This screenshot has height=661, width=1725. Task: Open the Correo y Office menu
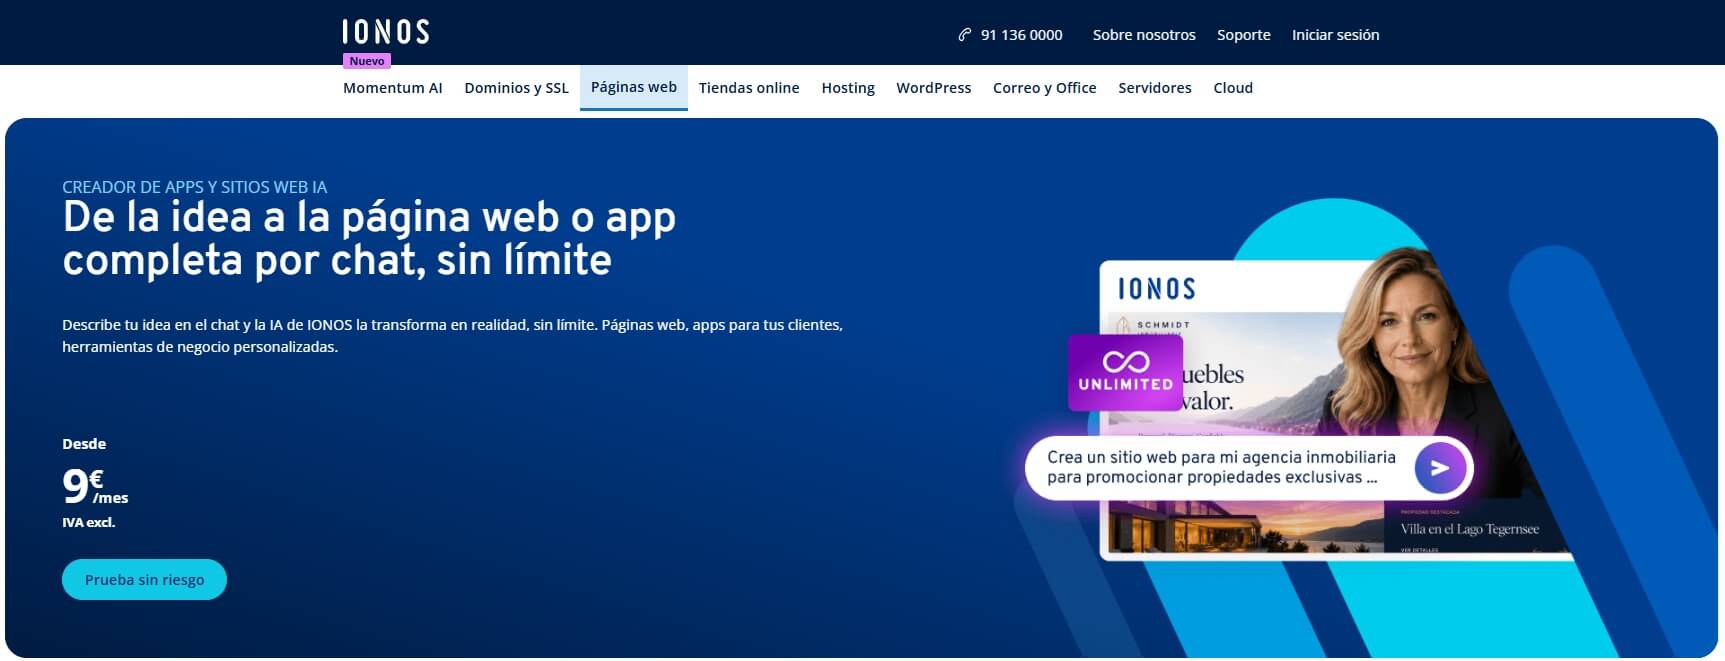coord(1045,88)
